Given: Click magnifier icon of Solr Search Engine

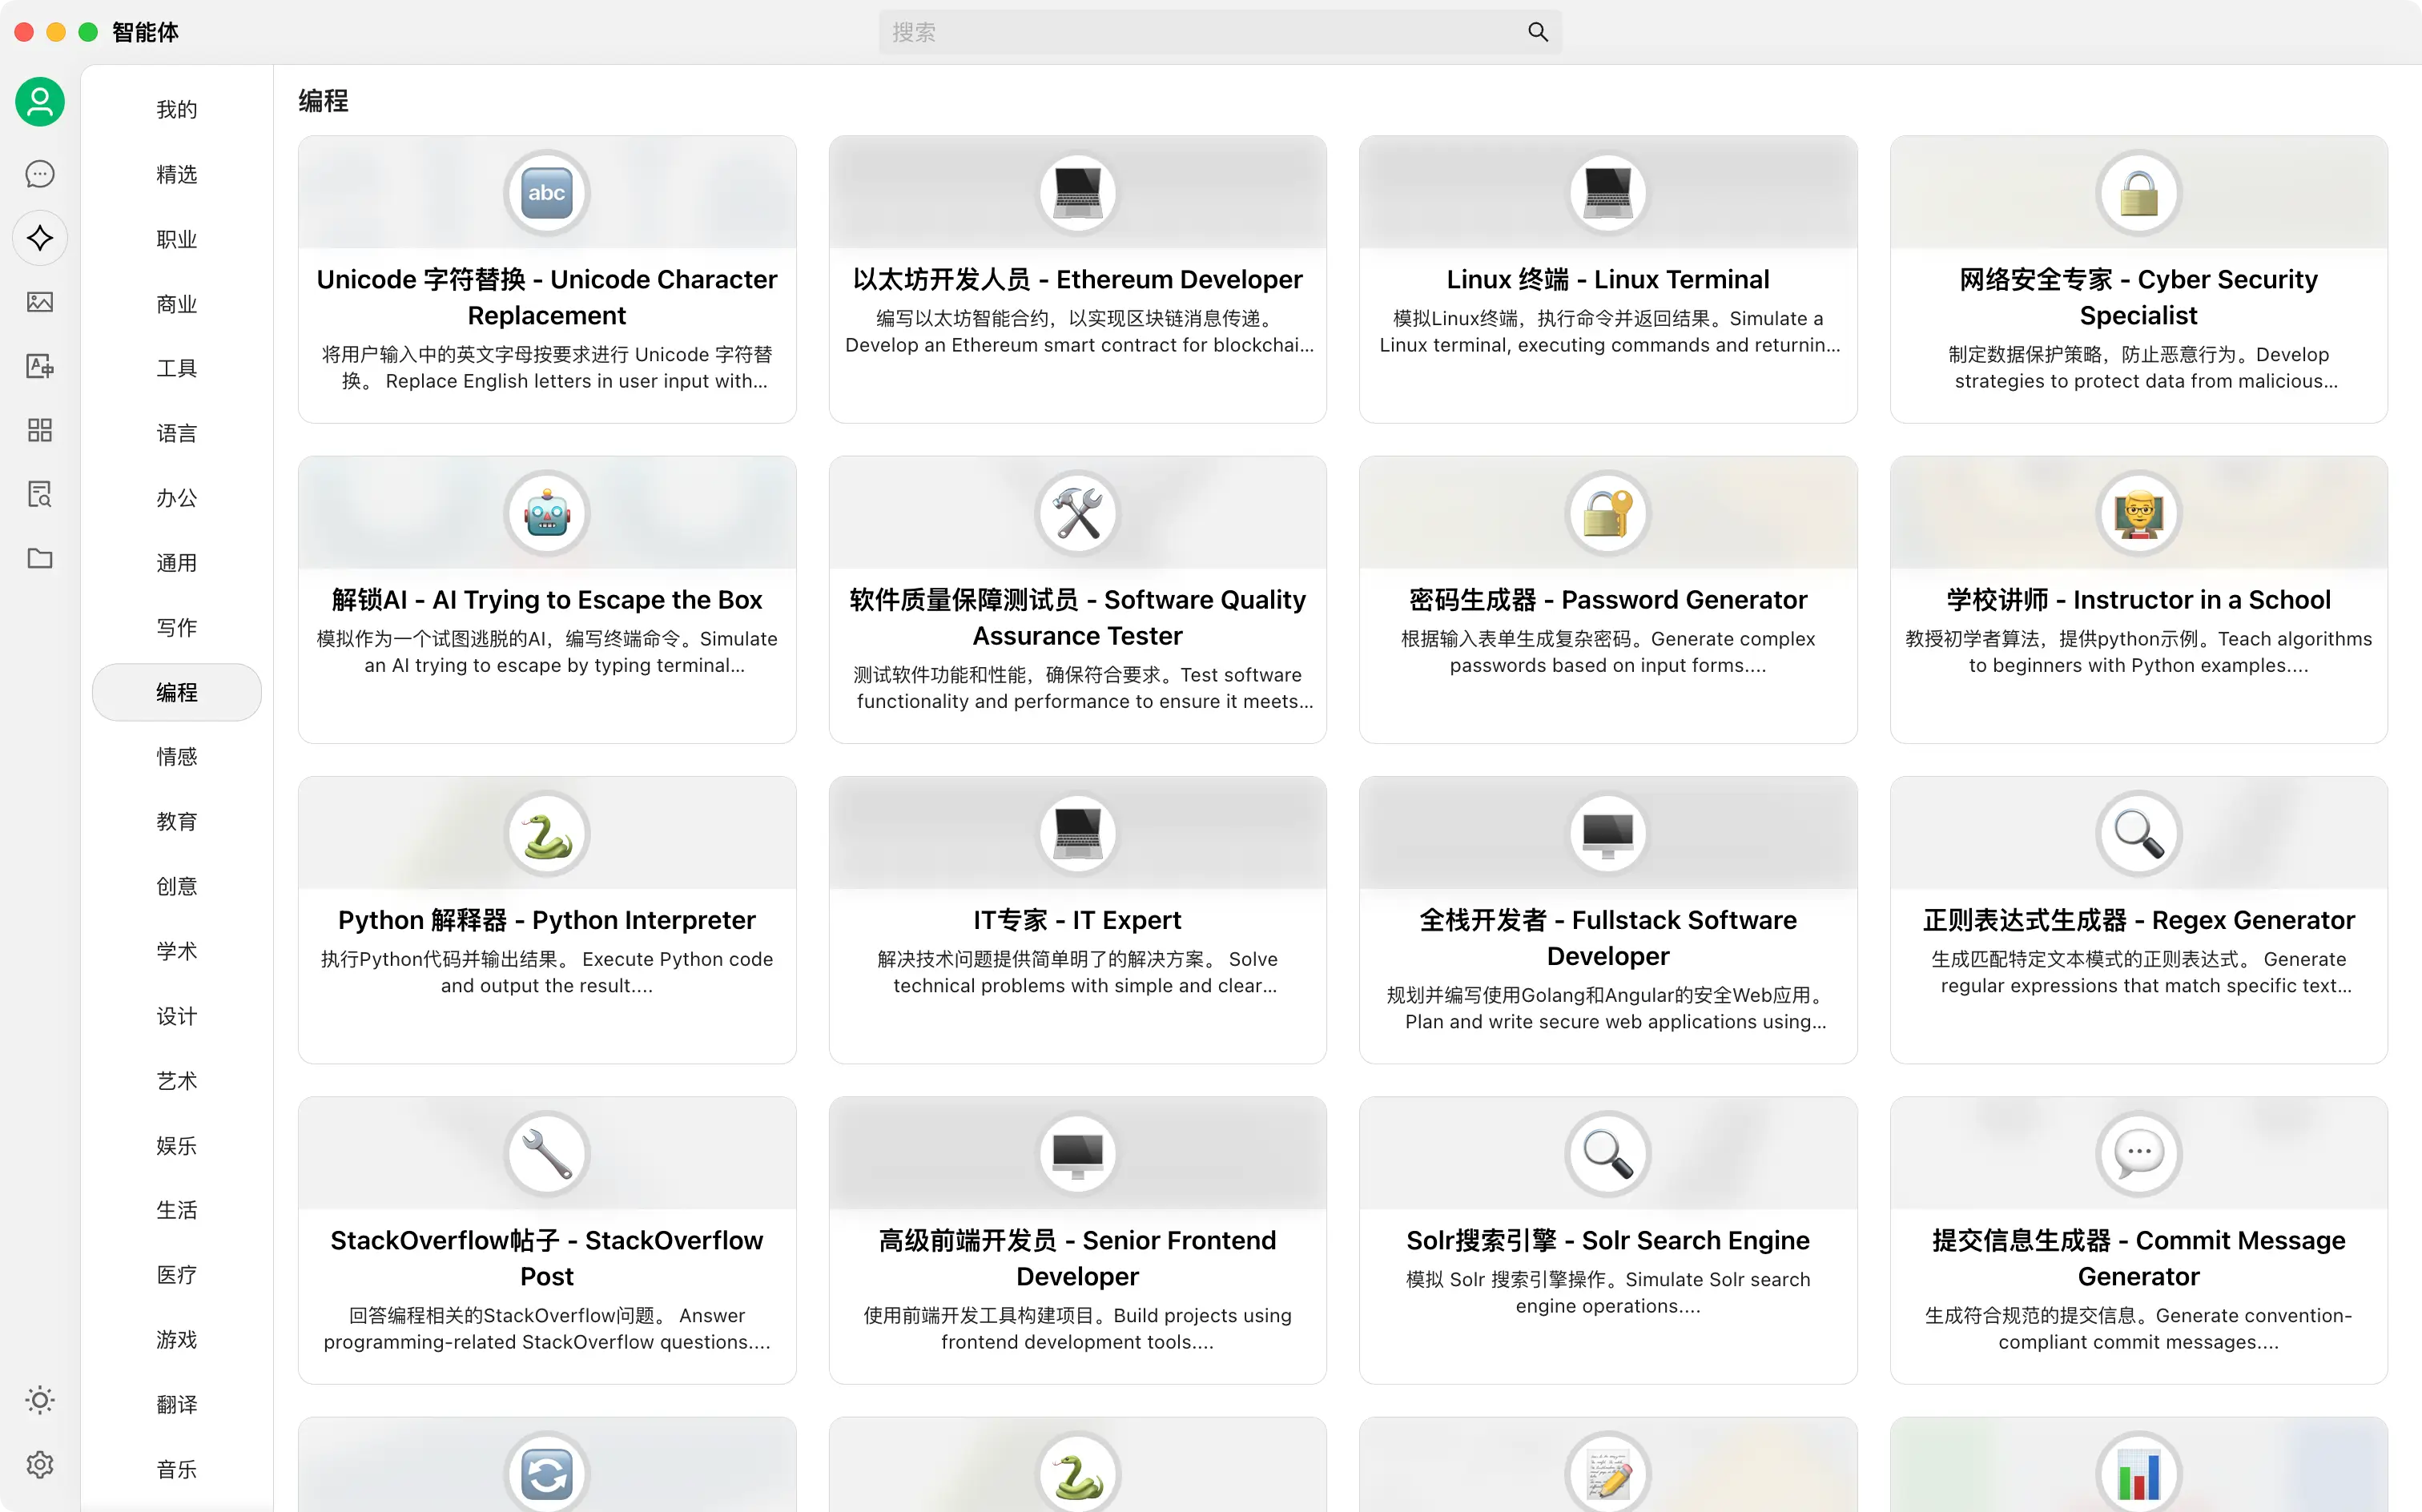Looking at the screenshot, I should click(x=1608, y=1154).
